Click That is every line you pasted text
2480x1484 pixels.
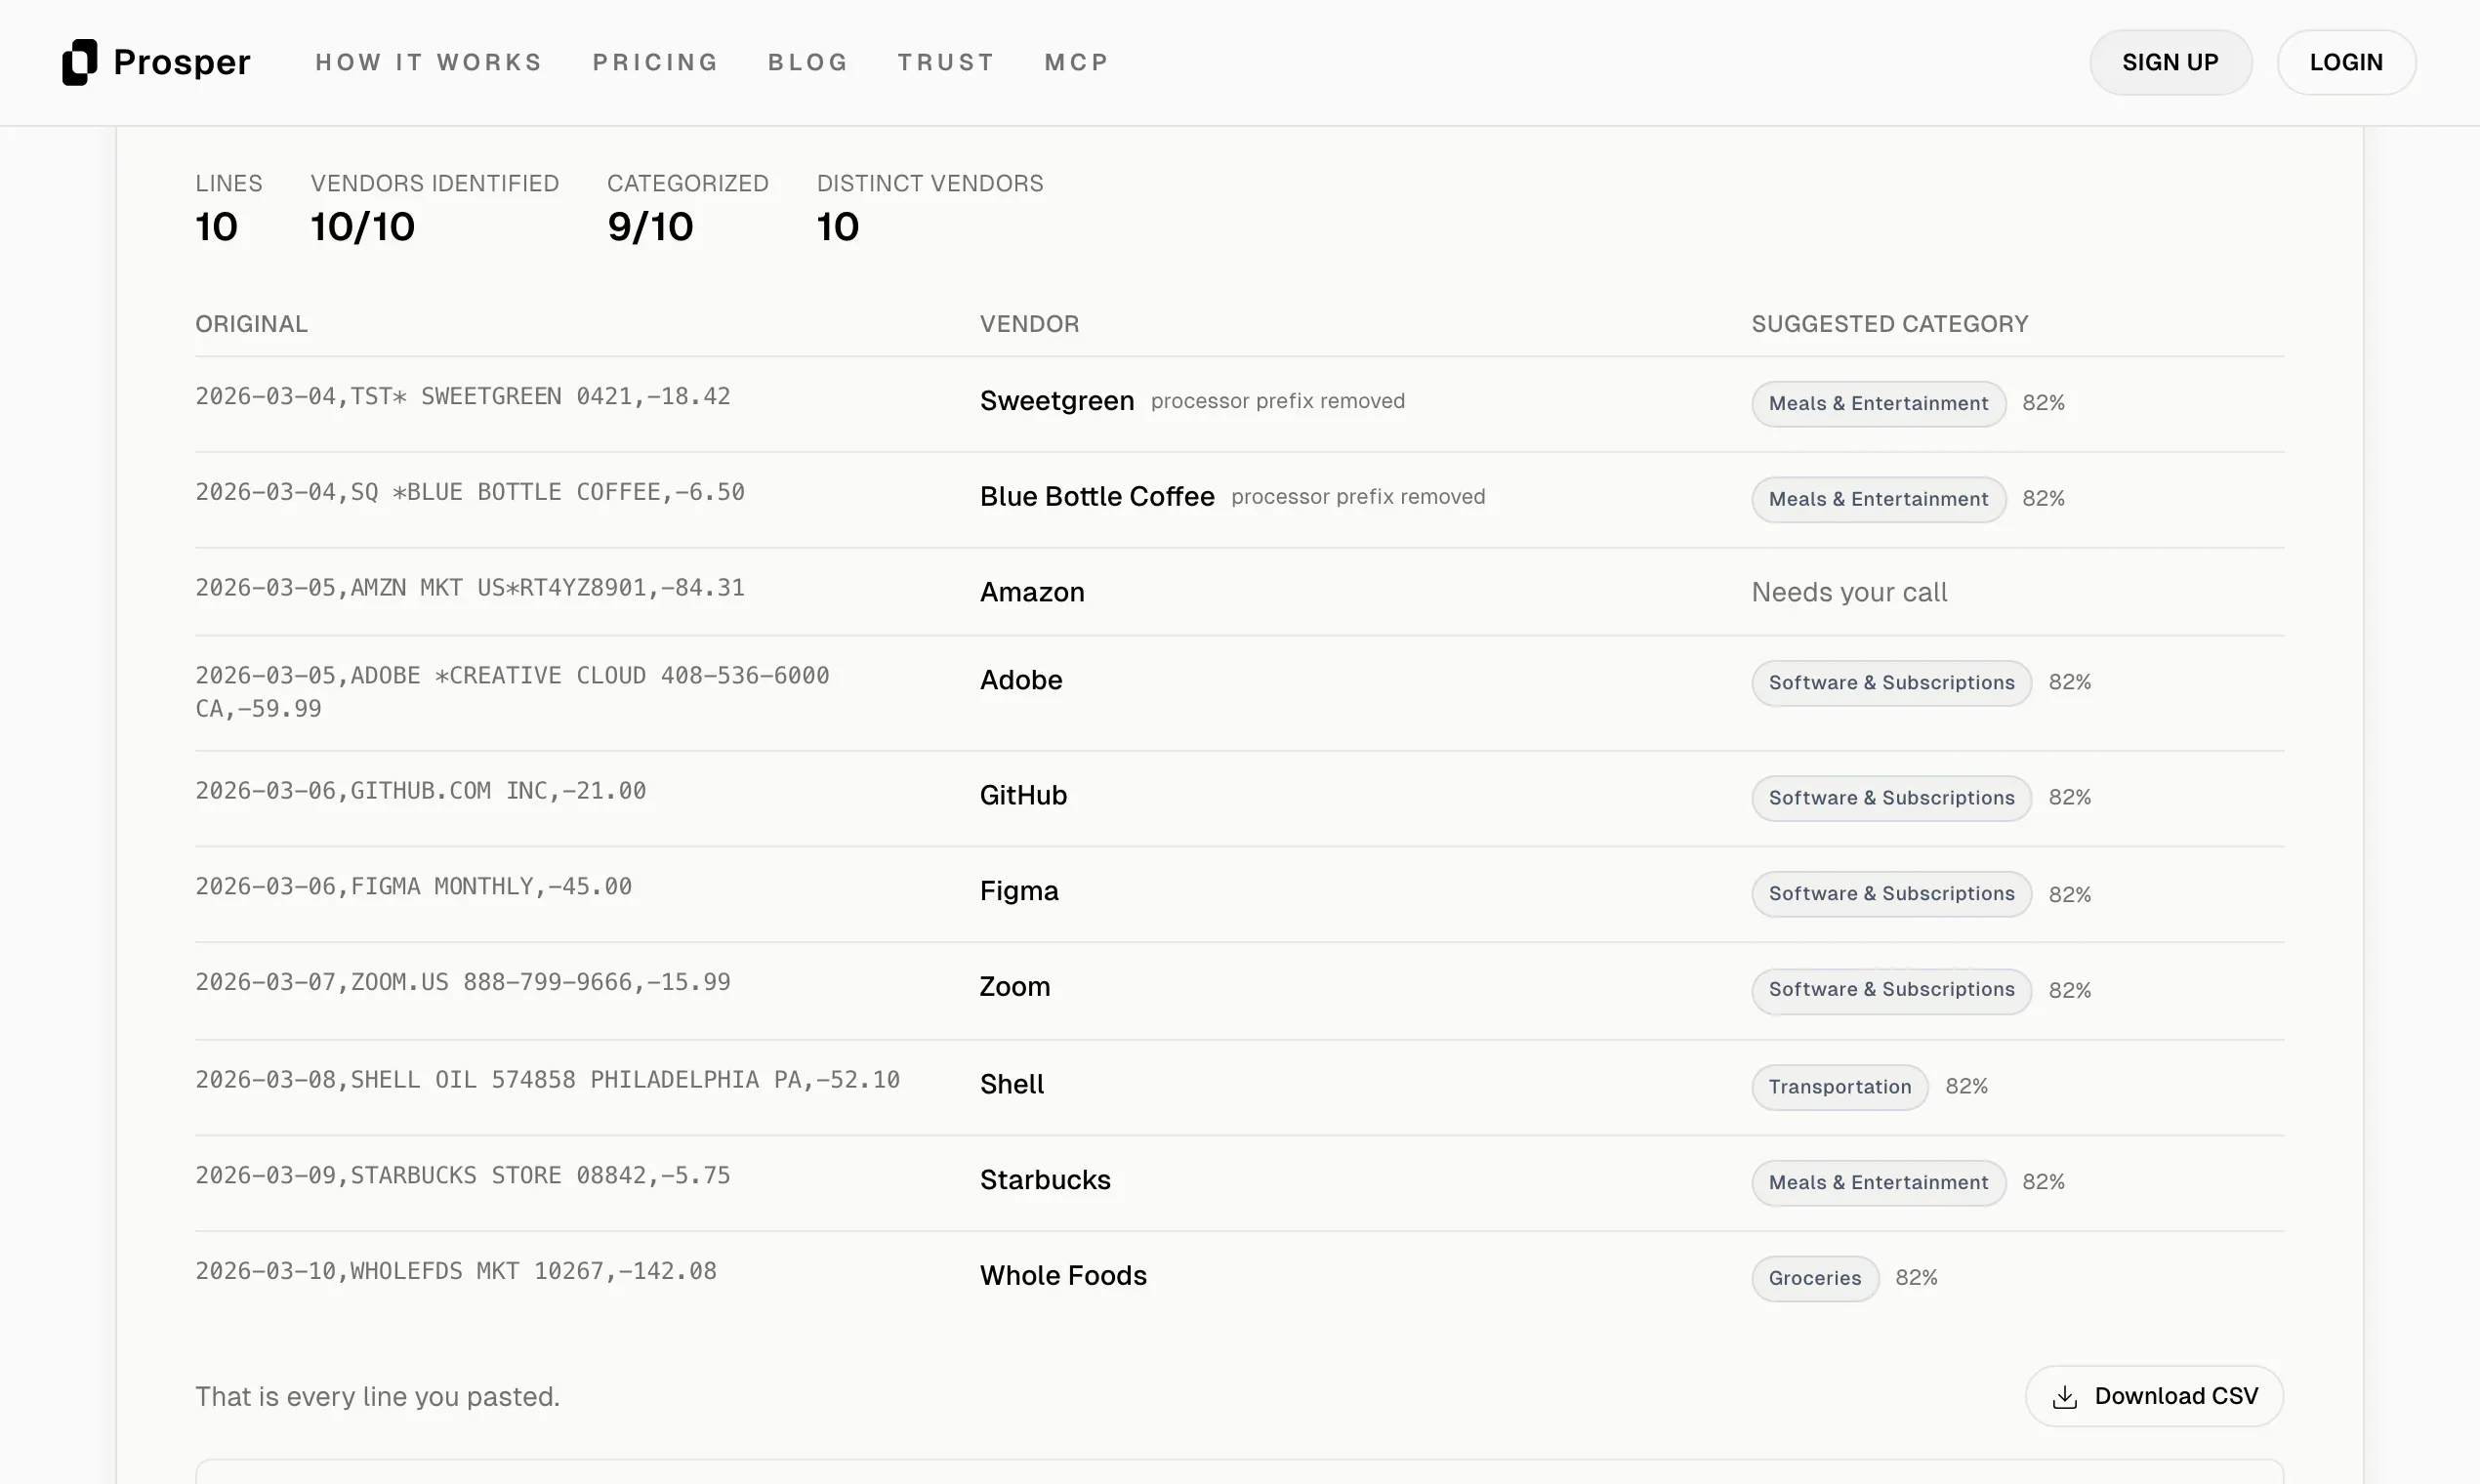377,1397
